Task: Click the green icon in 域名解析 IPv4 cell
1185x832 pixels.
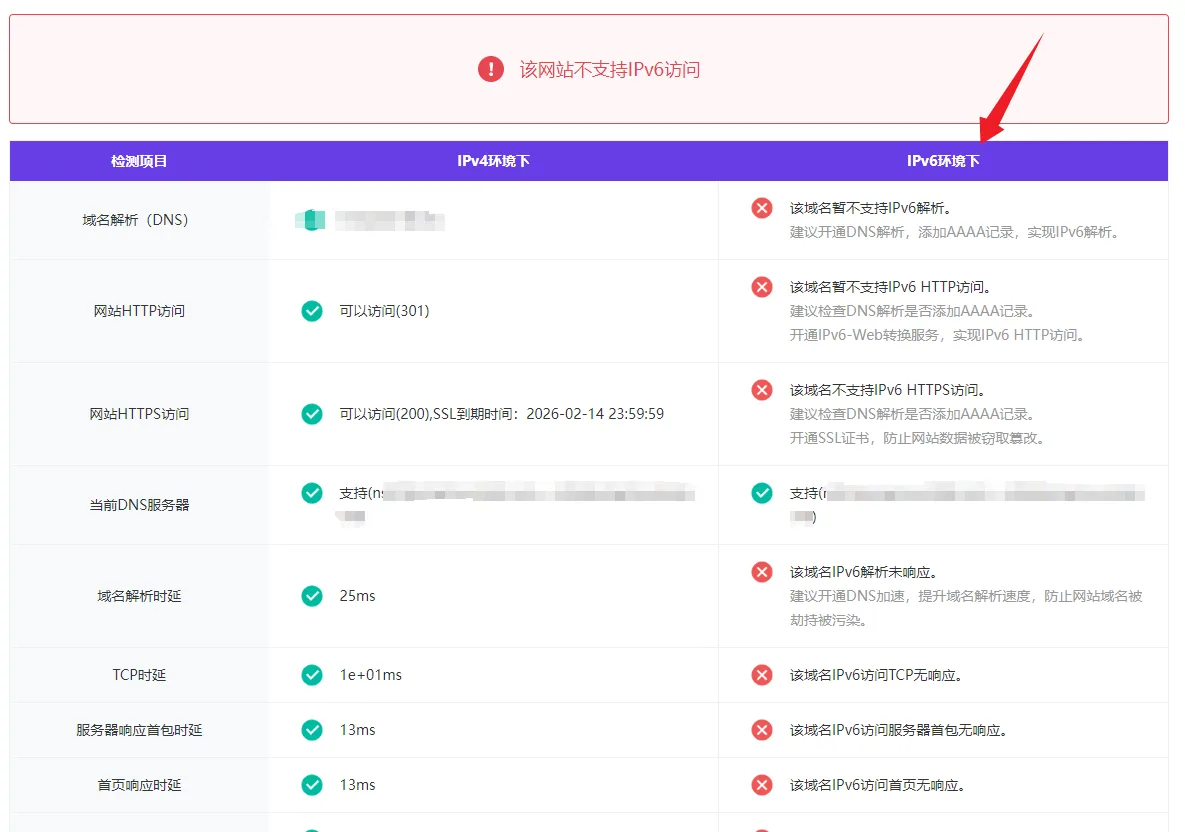Action: 310,220
